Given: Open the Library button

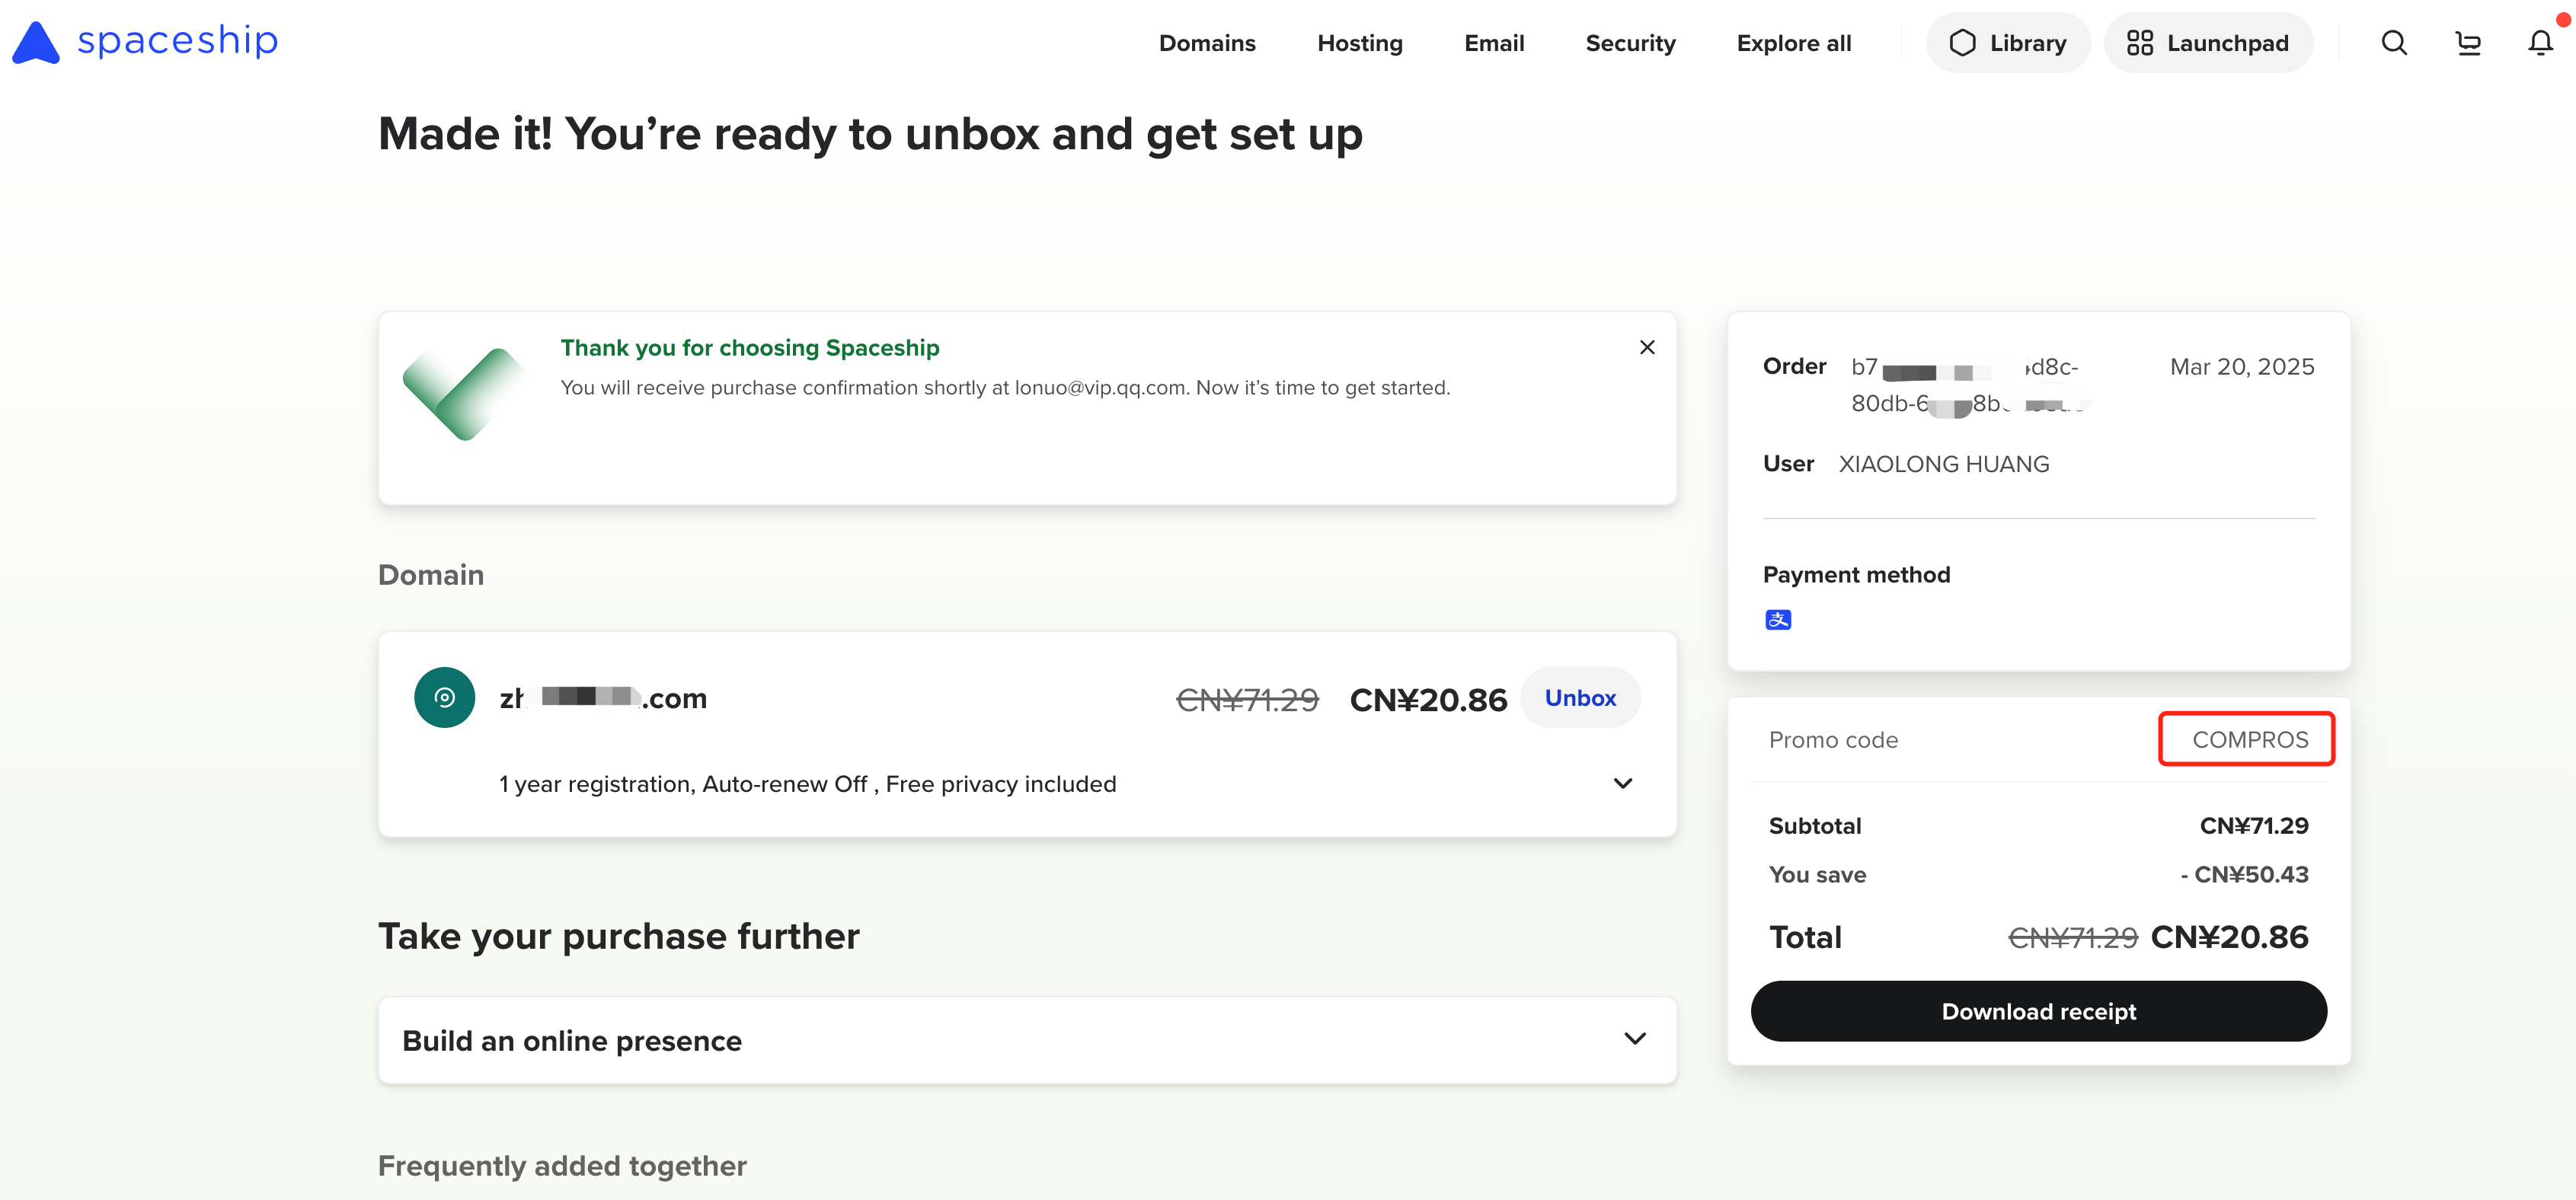Looking at the screenshot, I should coord(2008,43).
